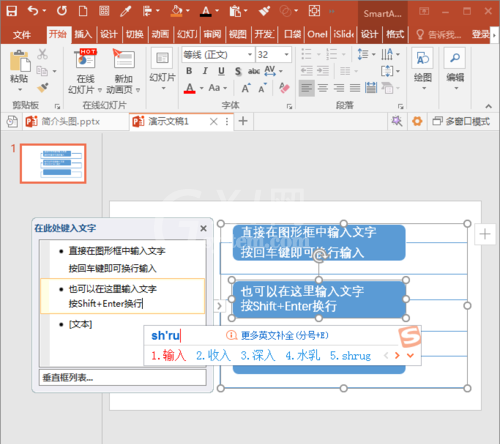The height and width of the screenshot is (444, 500).
Task: Open the font name dropdown 等线 (正文)
Action: 249,54
